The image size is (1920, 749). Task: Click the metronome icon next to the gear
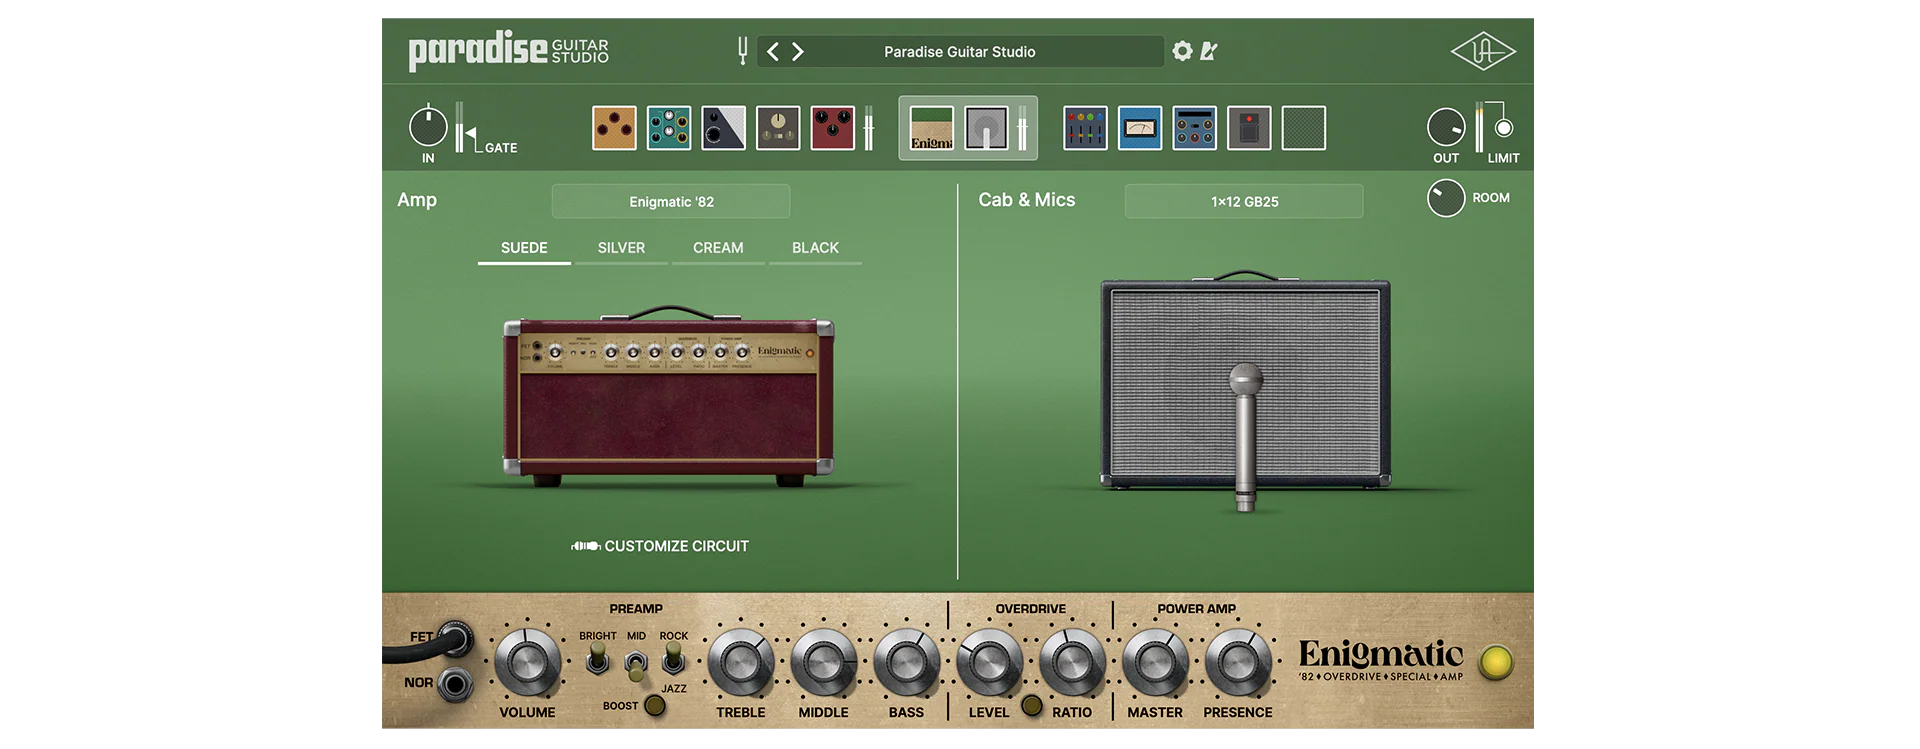[1209, 51]
